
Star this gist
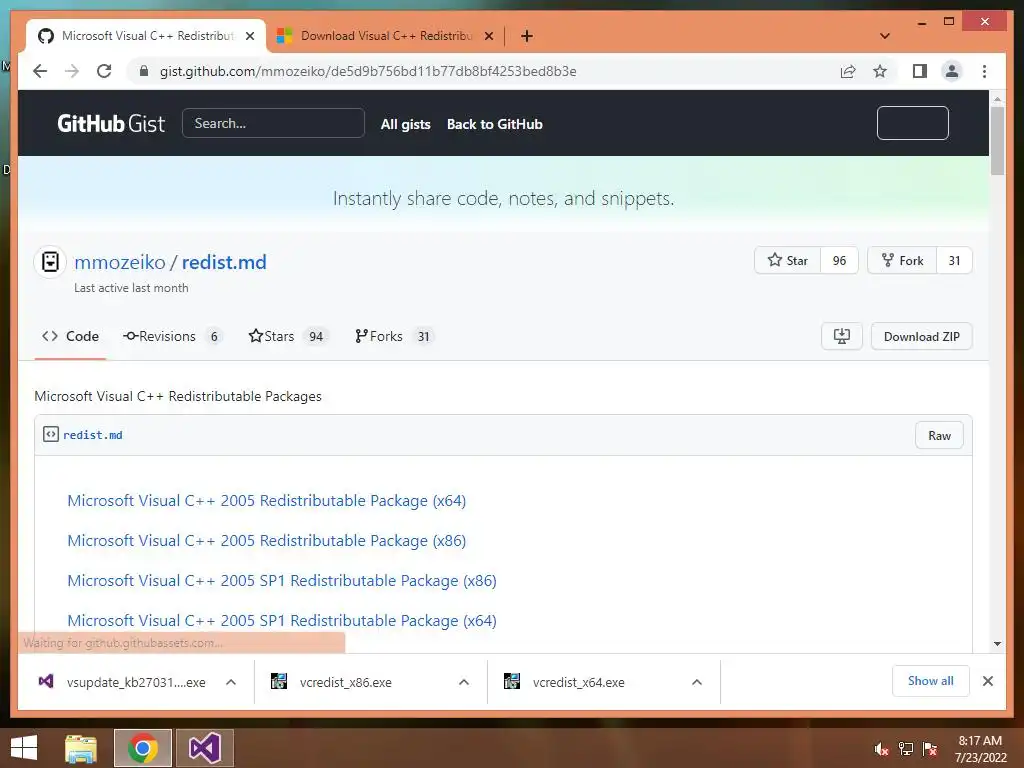[788, 261]
